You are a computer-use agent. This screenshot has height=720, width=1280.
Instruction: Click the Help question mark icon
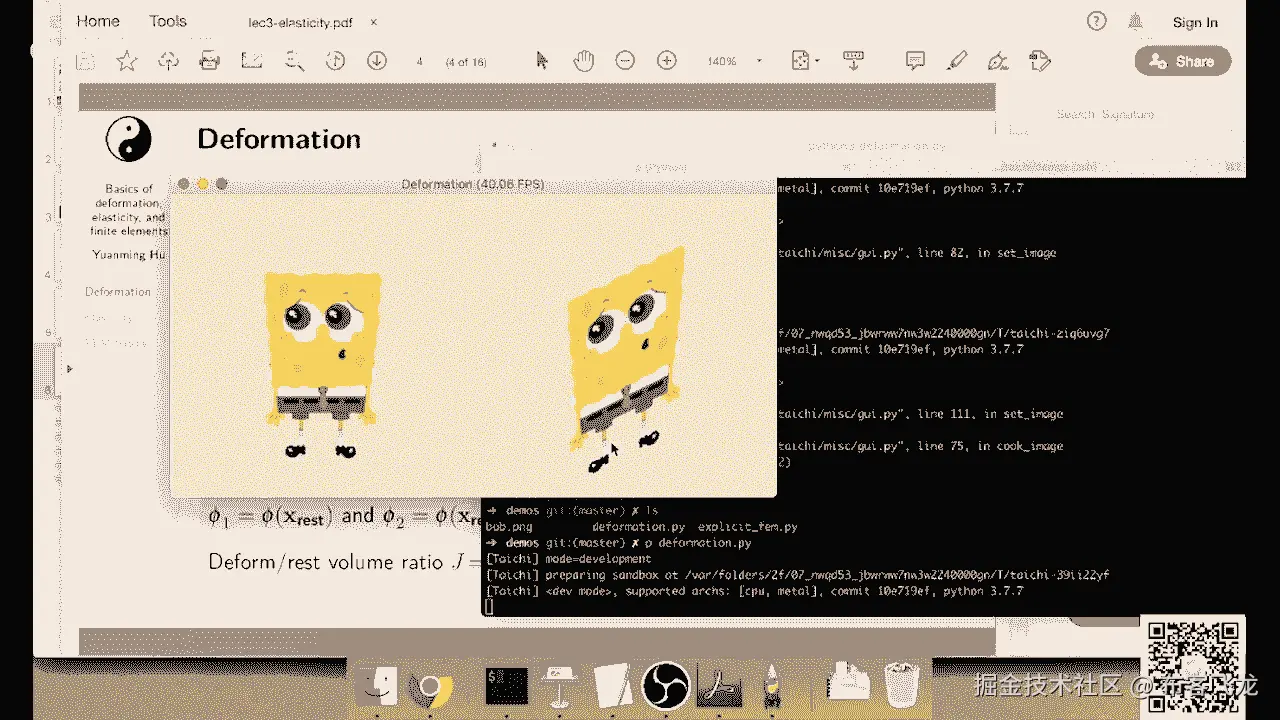coord(1097,21)
